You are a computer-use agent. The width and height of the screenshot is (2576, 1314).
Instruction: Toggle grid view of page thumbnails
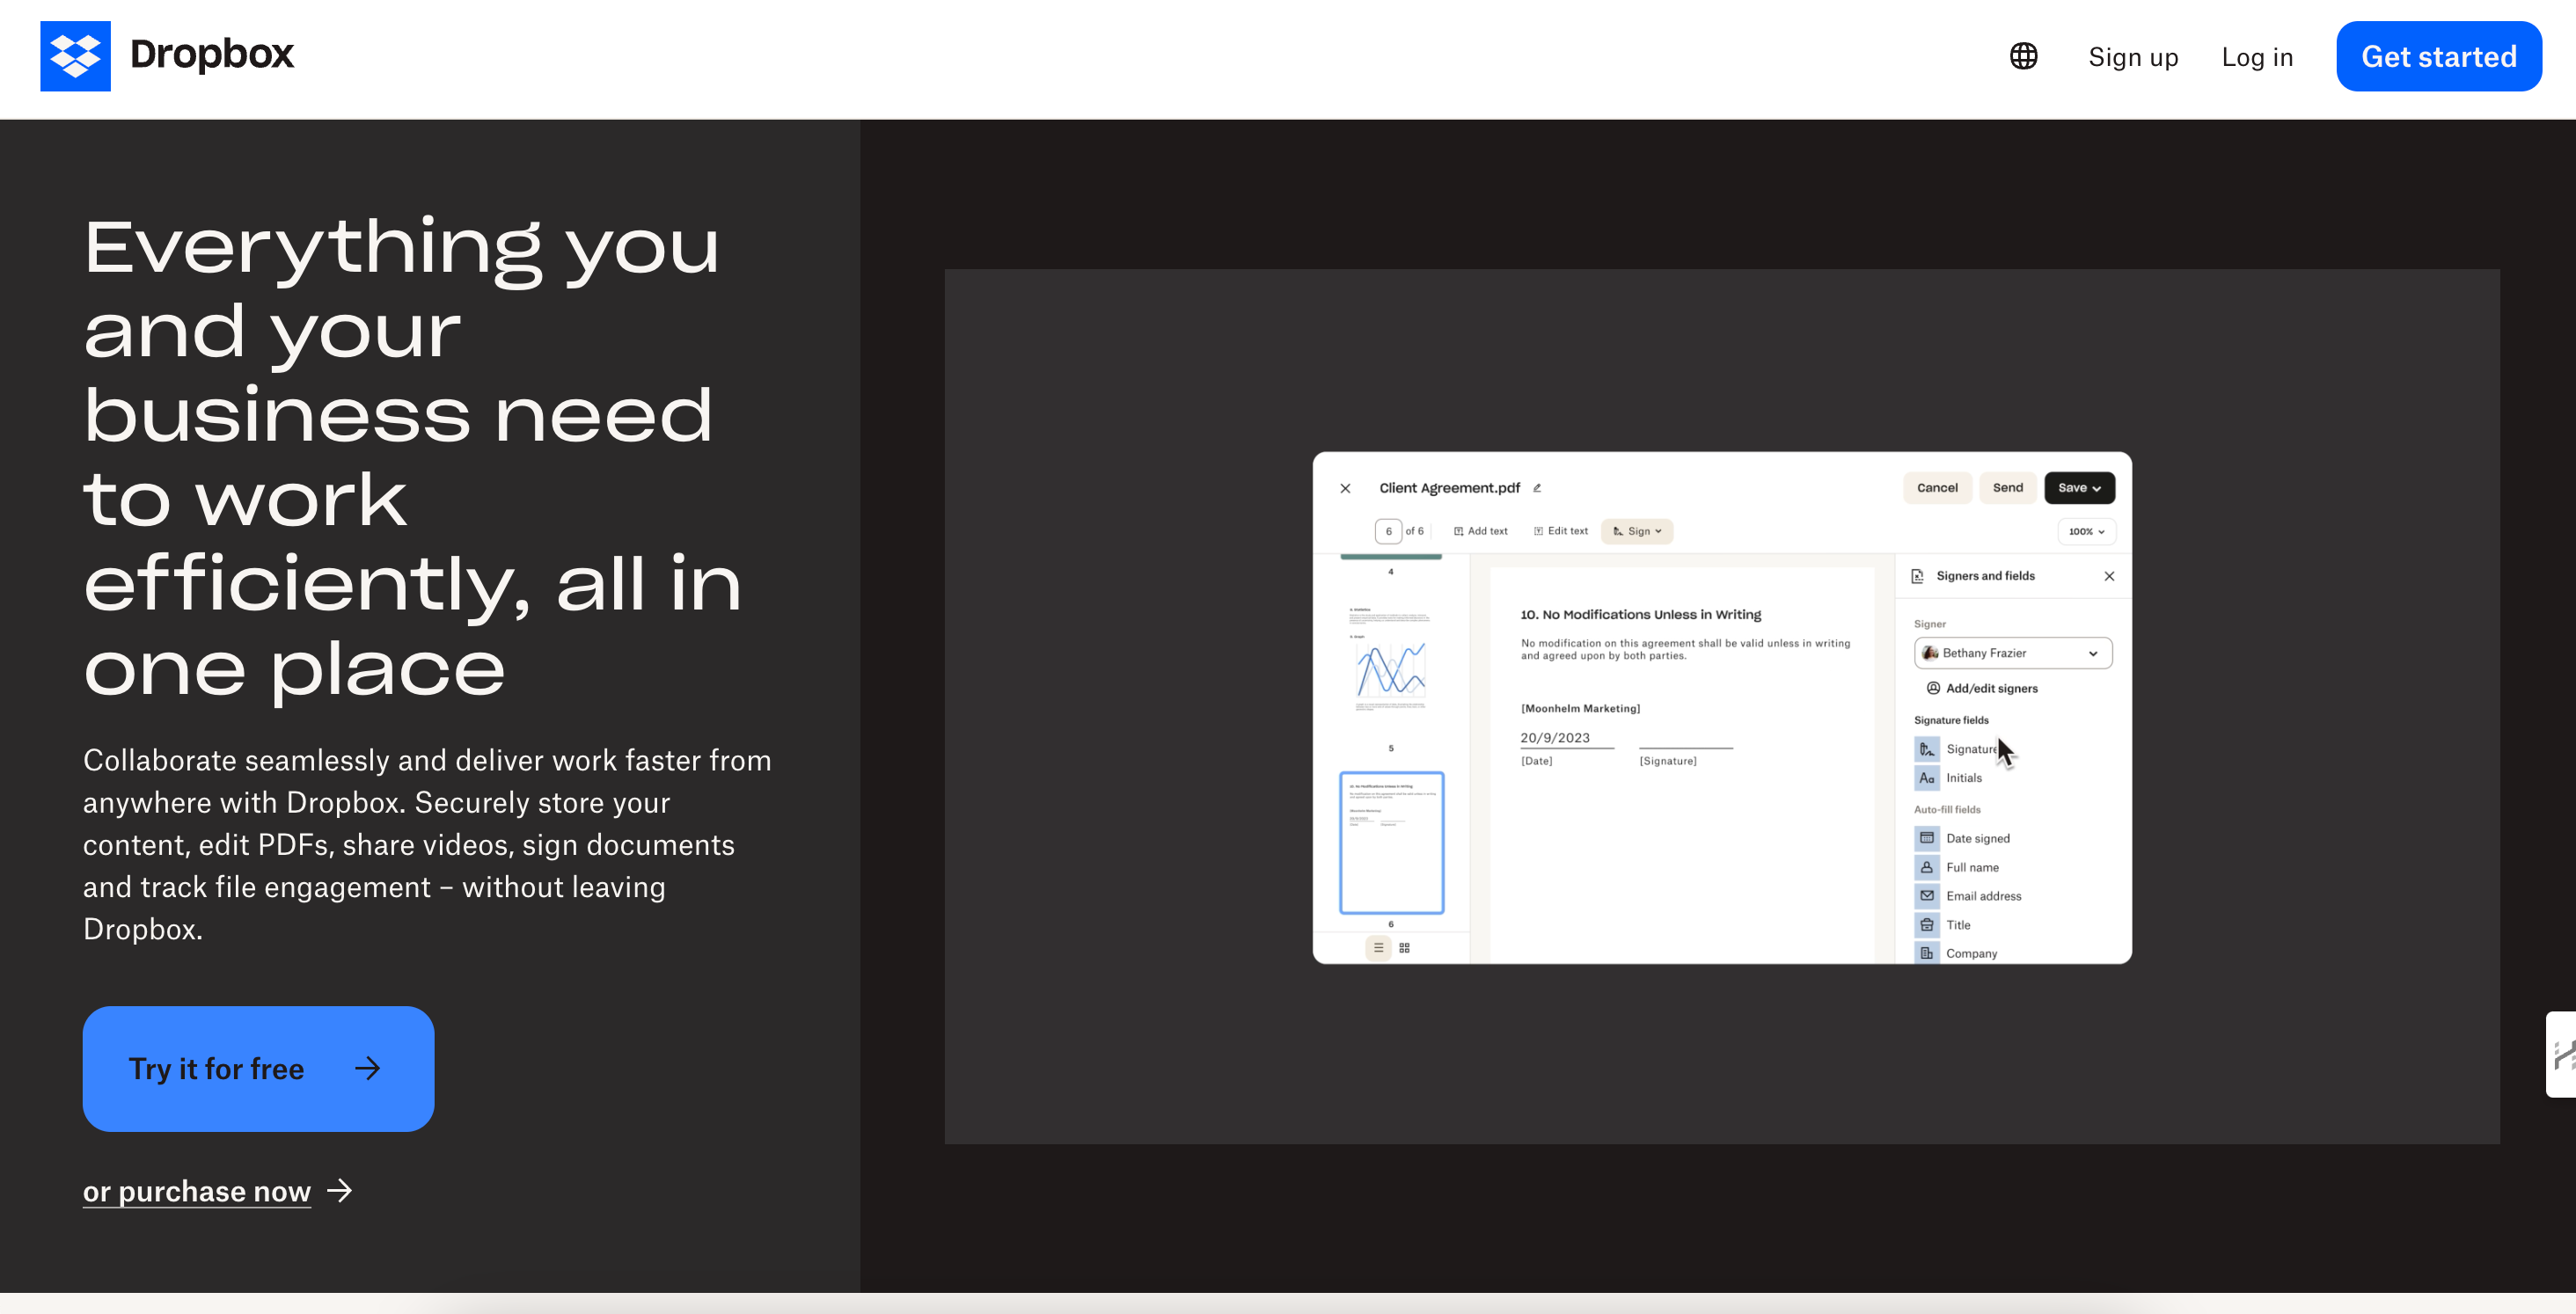[1404, 948]
